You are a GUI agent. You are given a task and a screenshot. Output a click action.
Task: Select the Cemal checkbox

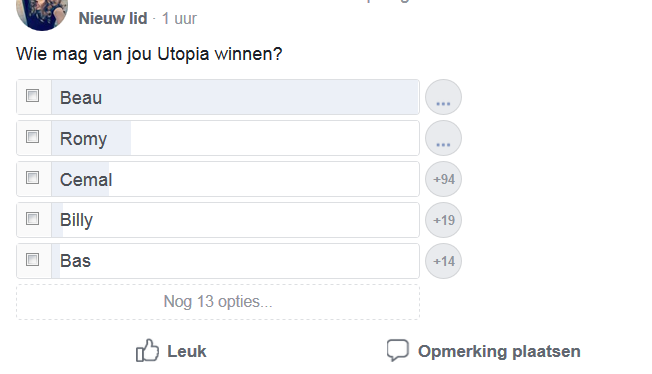pyautogui.click(x=32, y=178)
